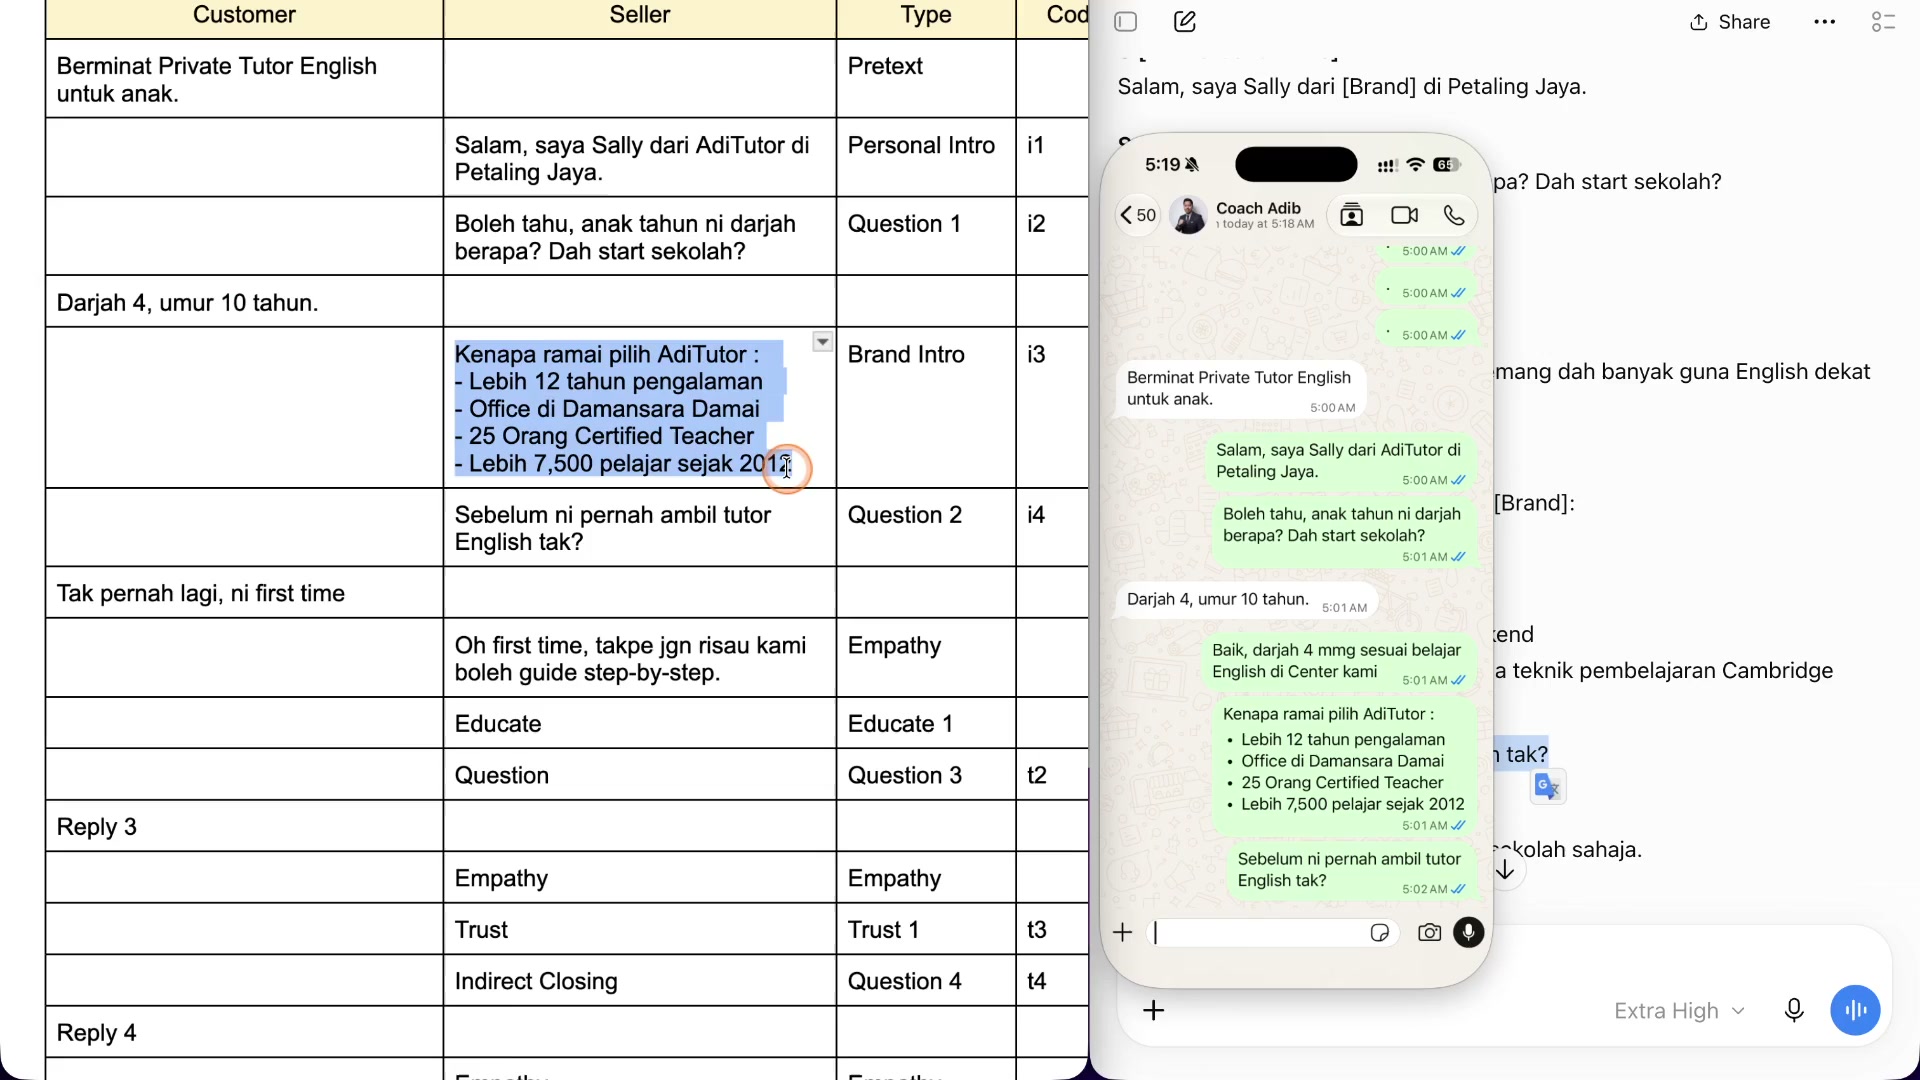Click the Google Translate popup icon

coord(1548,788)
